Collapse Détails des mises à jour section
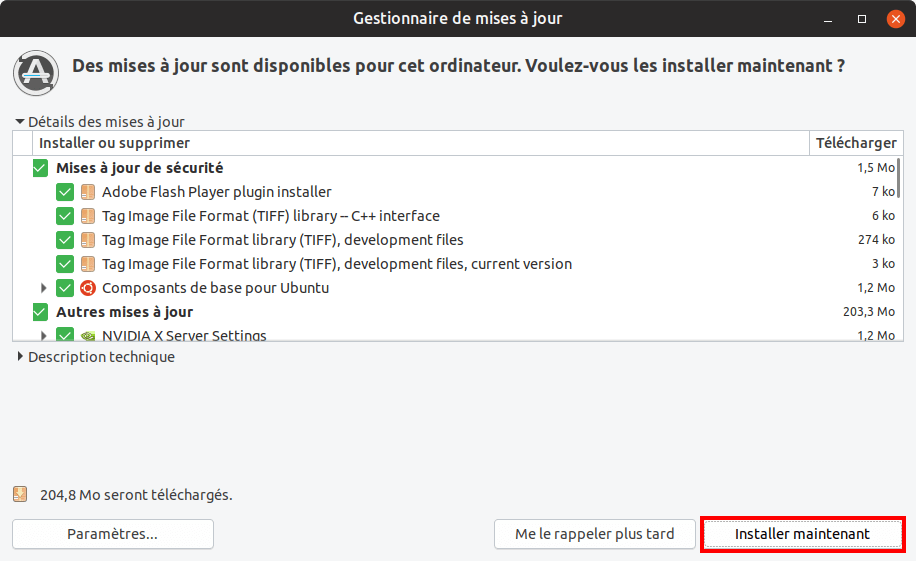Viewport: 916px width, 561px height. coord(20,122)
